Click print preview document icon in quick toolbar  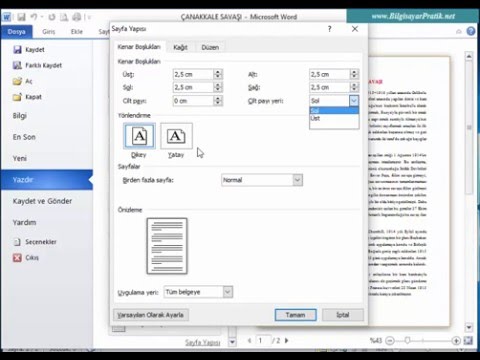point(64,17)
